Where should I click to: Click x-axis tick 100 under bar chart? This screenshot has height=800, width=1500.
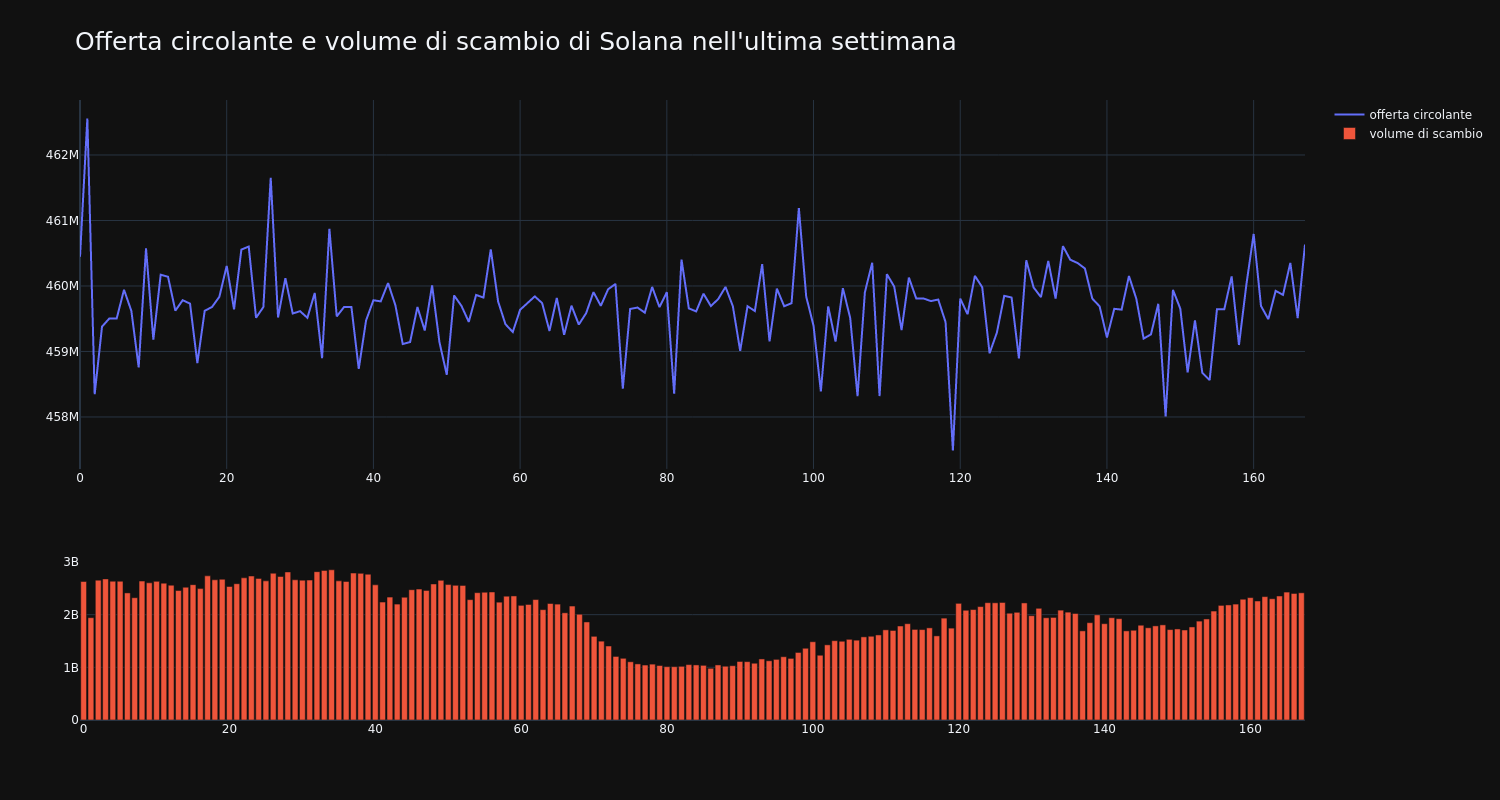click(813, 729)
